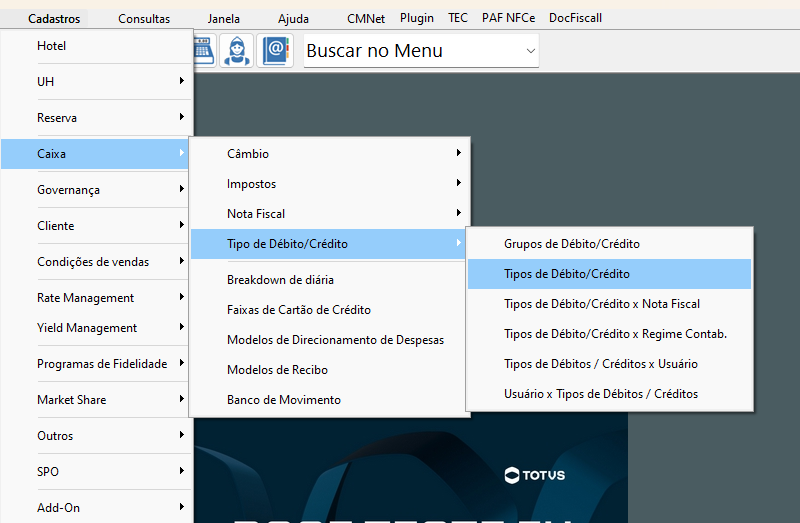Open Breakdown de diária
The width and height of the screenshot is (800, 523).
(x=330, y=280)
